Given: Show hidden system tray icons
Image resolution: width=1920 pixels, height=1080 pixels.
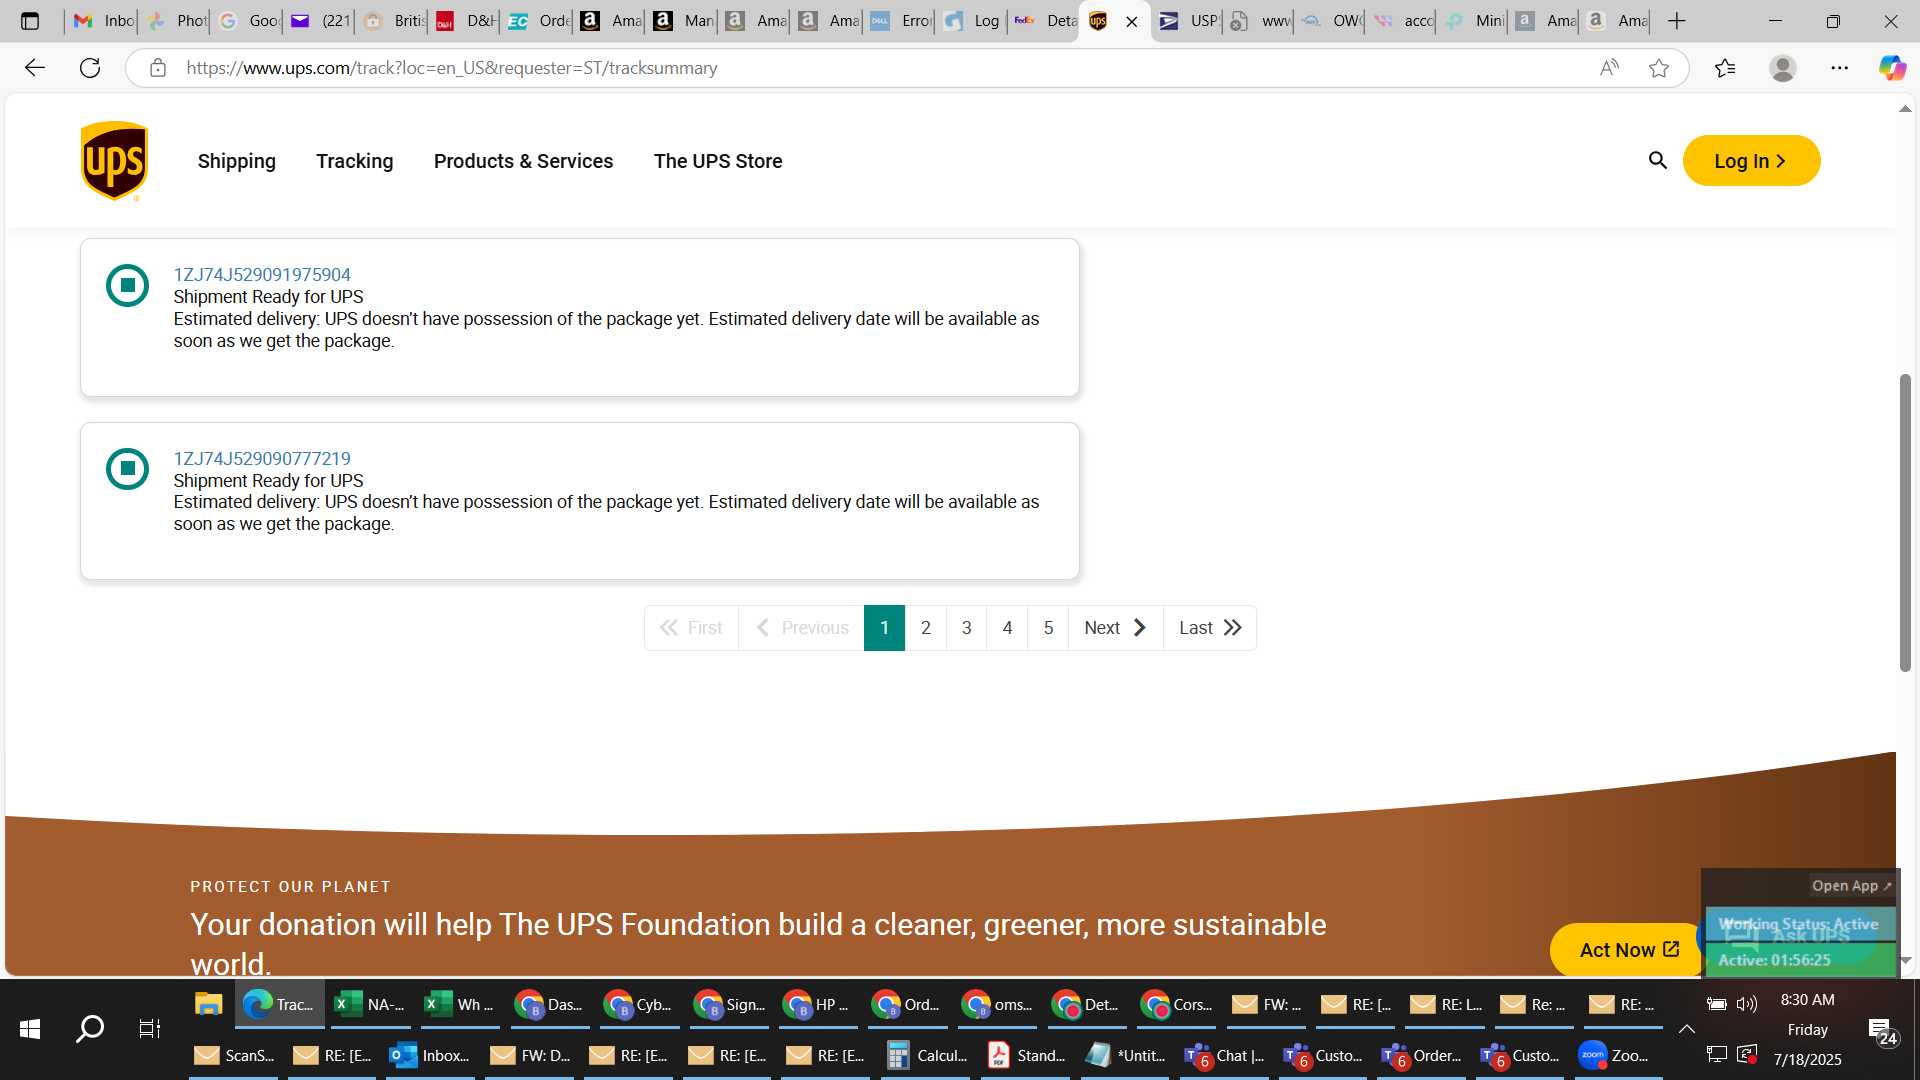Looking at the screenshot, I should click(x=1686, y=1029).
